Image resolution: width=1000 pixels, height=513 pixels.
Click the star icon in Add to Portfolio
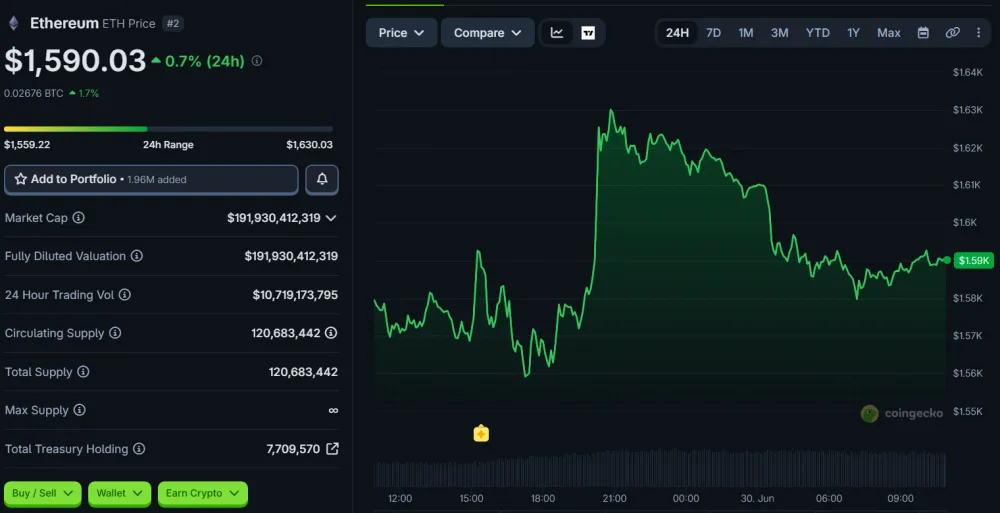pyautogui.click(x=20, y=179)
